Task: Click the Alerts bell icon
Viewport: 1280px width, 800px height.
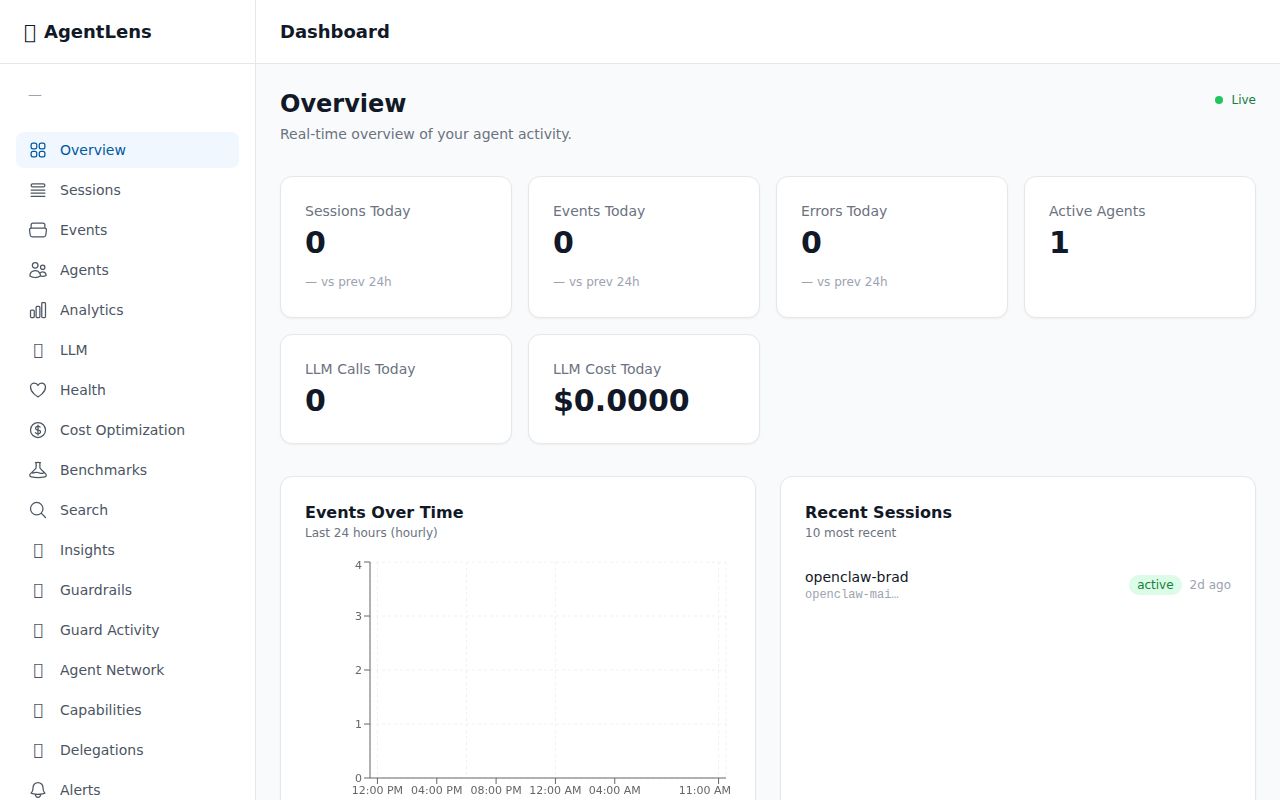Action: 38,790
